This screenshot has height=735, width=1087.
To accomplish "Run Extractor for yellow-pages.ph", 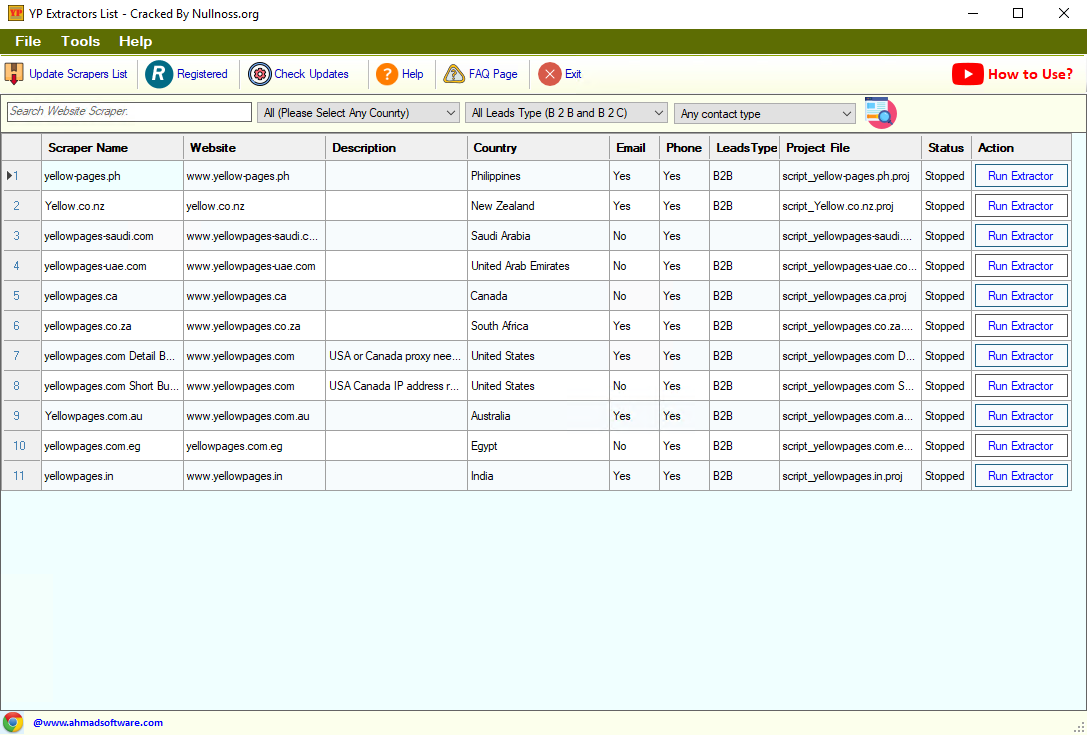I will tap(1021, 176).
